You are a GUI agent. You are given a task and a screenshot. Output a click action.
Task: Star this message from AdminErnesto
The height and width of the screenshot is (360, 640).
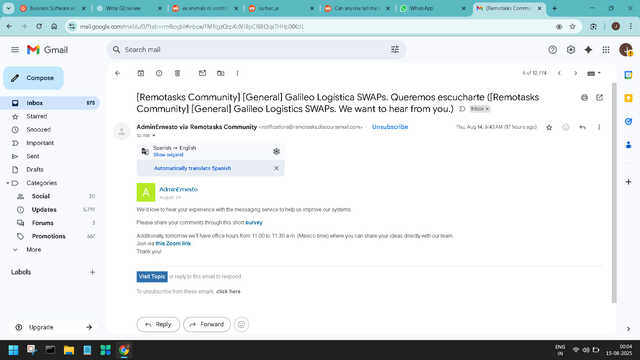click(549, 127)
